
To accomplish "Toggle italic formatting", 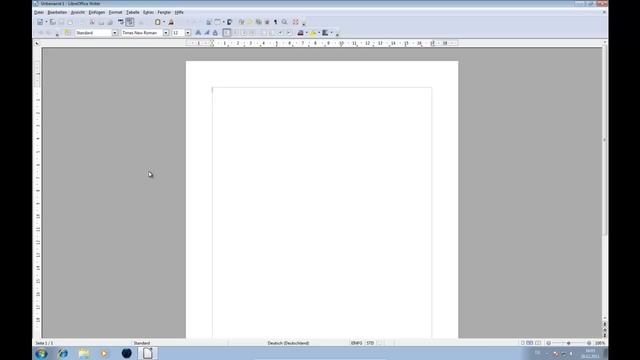I will [207, 33].
